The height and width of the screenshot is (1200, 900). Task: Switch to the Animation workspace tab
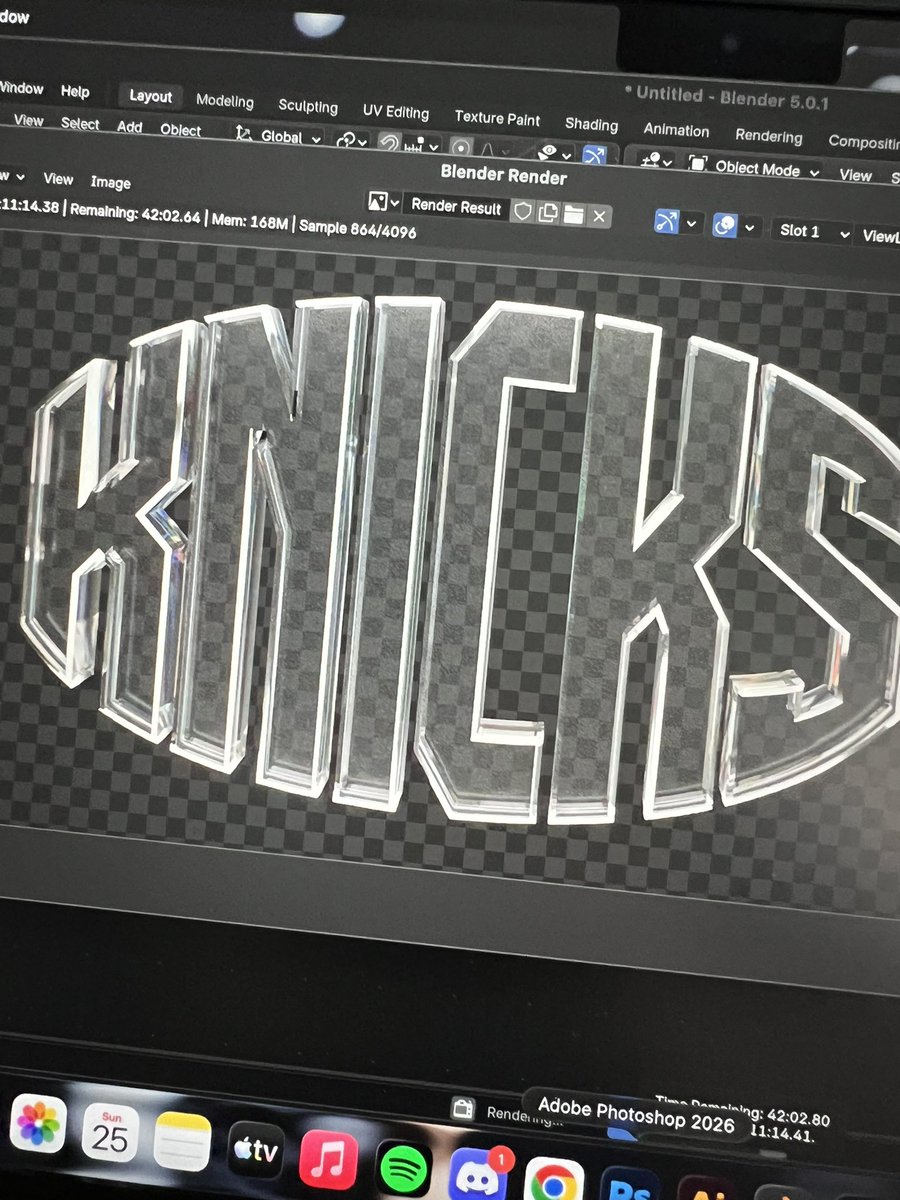point(676,130)
